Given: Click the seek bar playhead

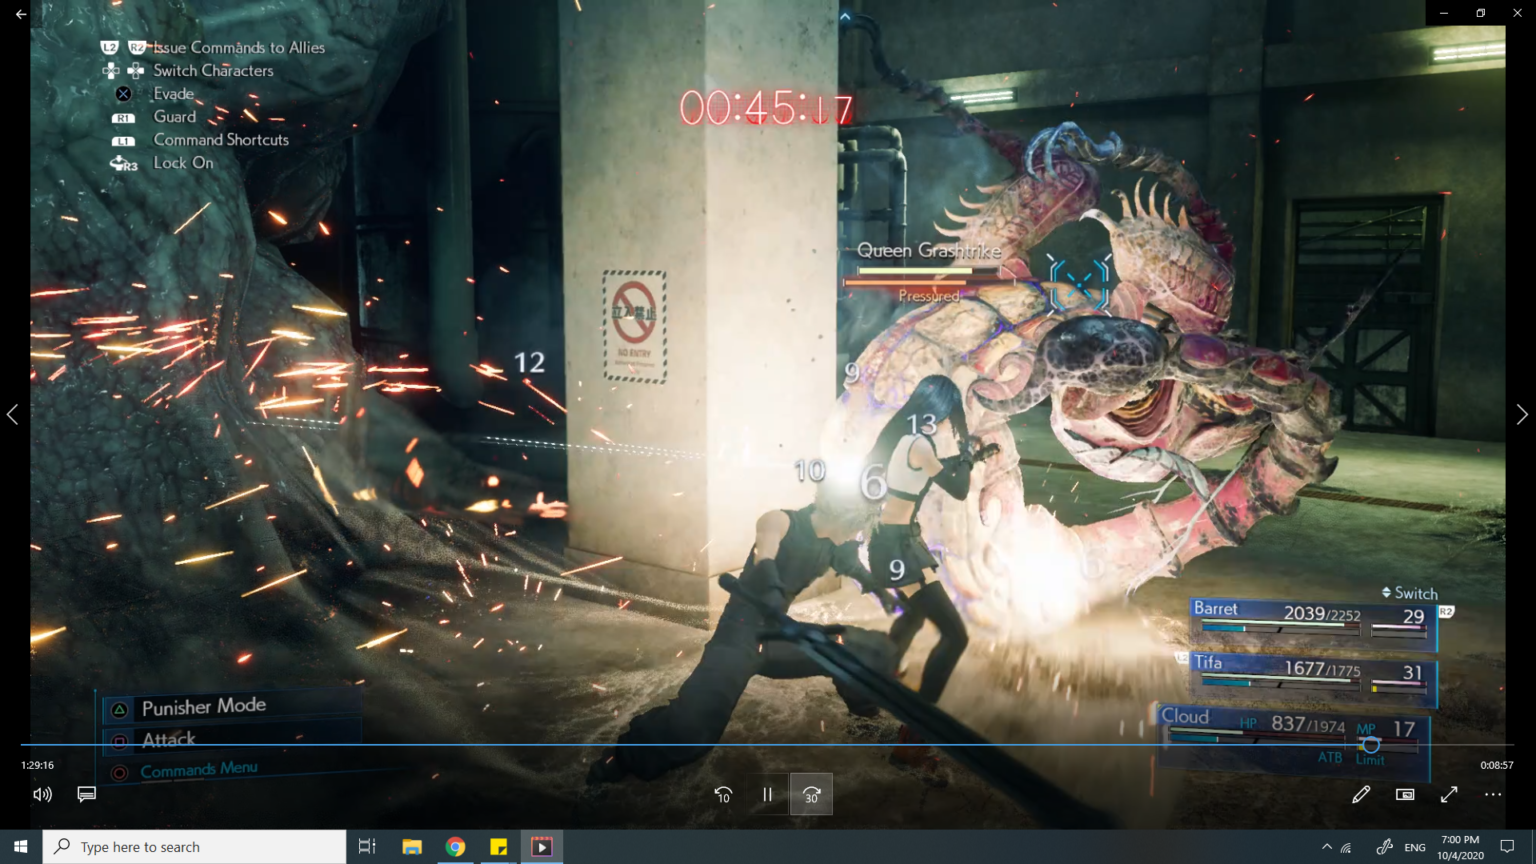Looking at the screenshot, I should [x=1371, y=745].
